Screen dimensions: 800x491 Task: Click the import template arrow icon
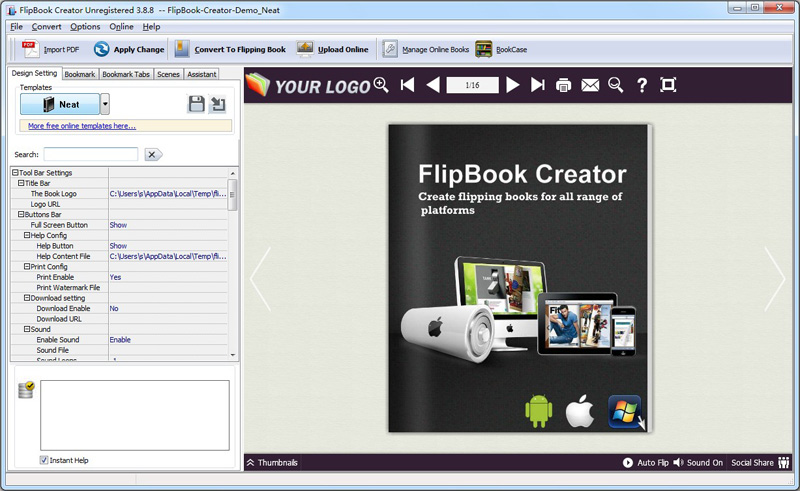click(x=218, y=104)
